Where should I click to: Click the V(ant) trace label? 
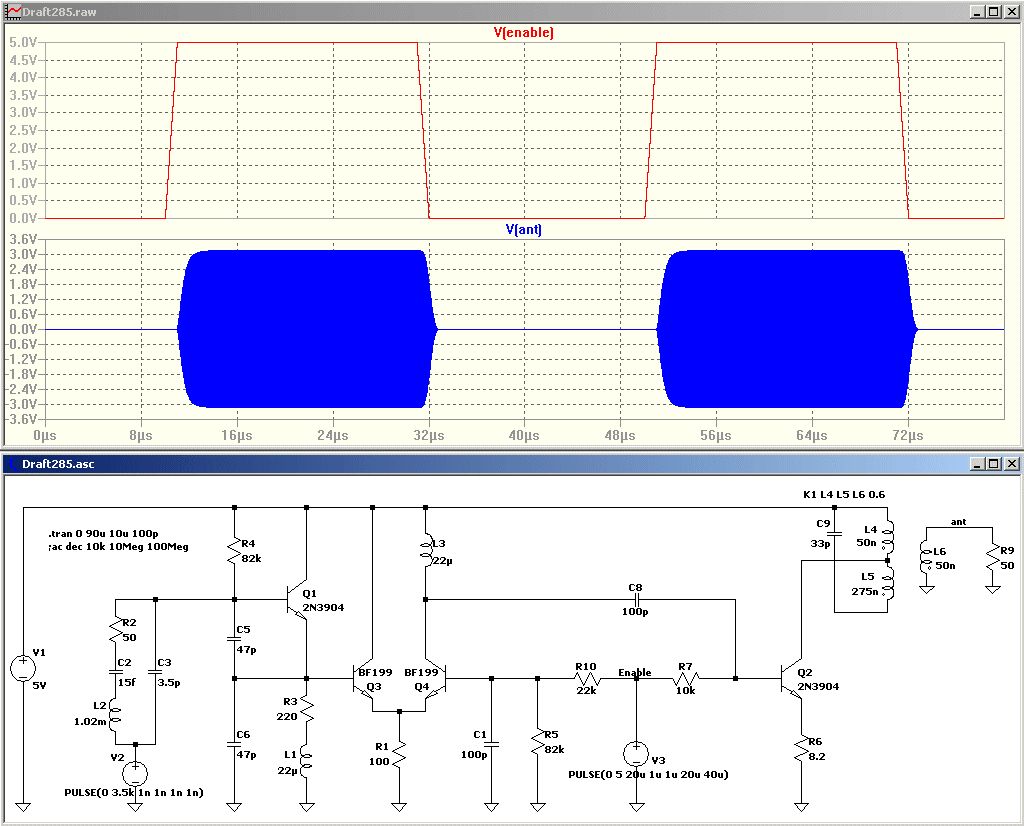click(523, 229)
